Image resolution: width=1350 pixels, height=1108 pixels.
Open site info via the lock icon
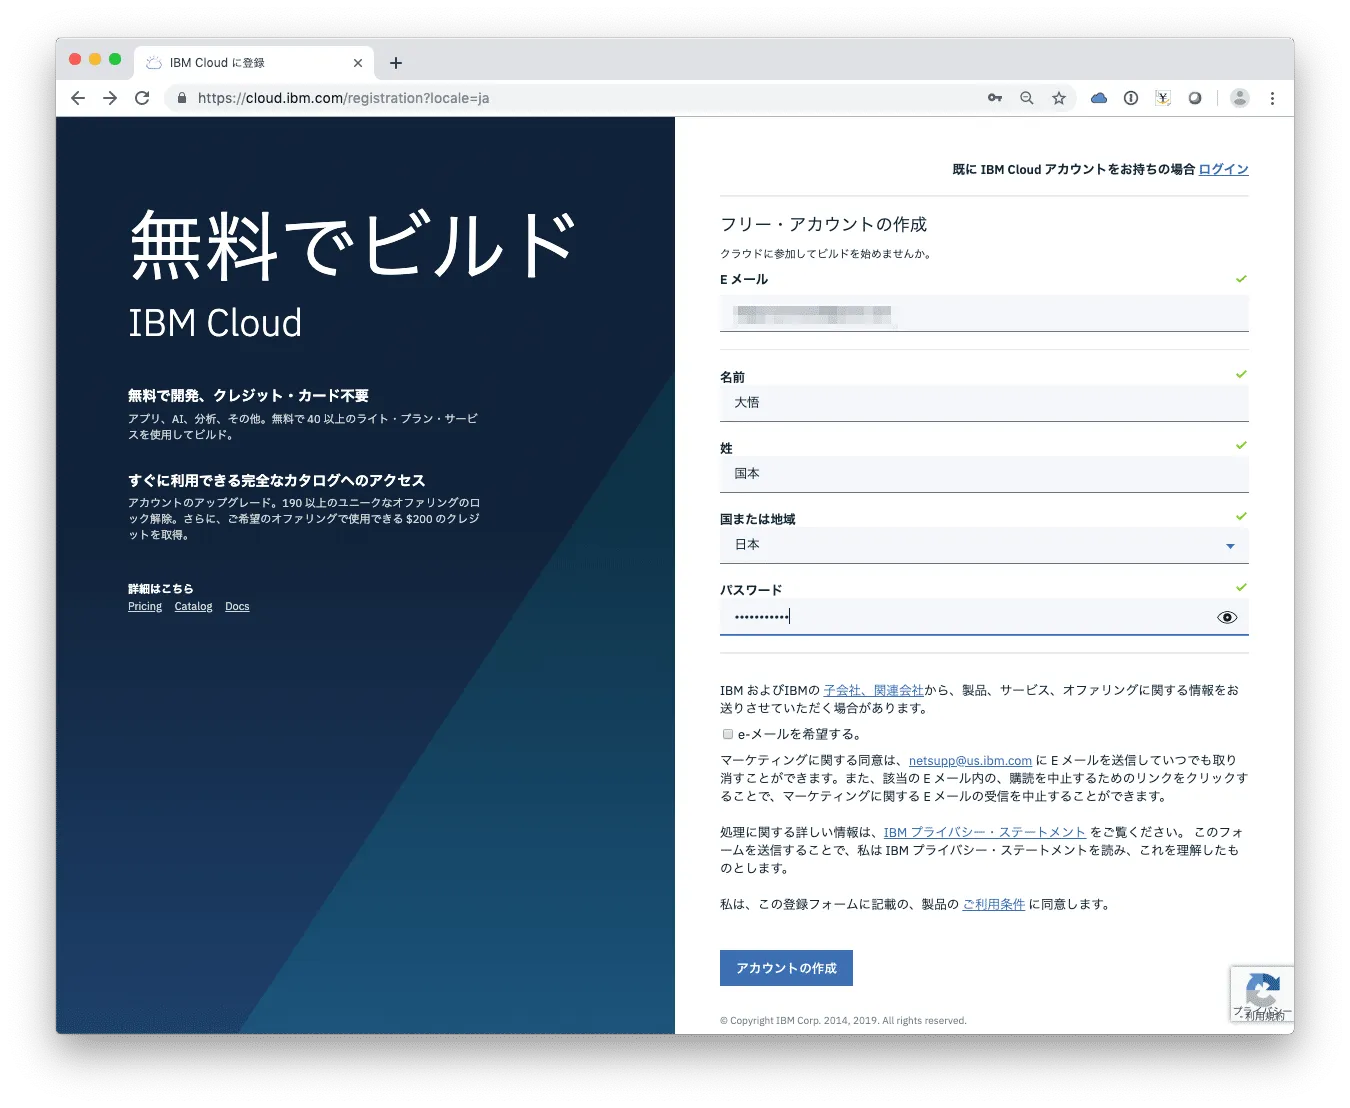(181, 98)
